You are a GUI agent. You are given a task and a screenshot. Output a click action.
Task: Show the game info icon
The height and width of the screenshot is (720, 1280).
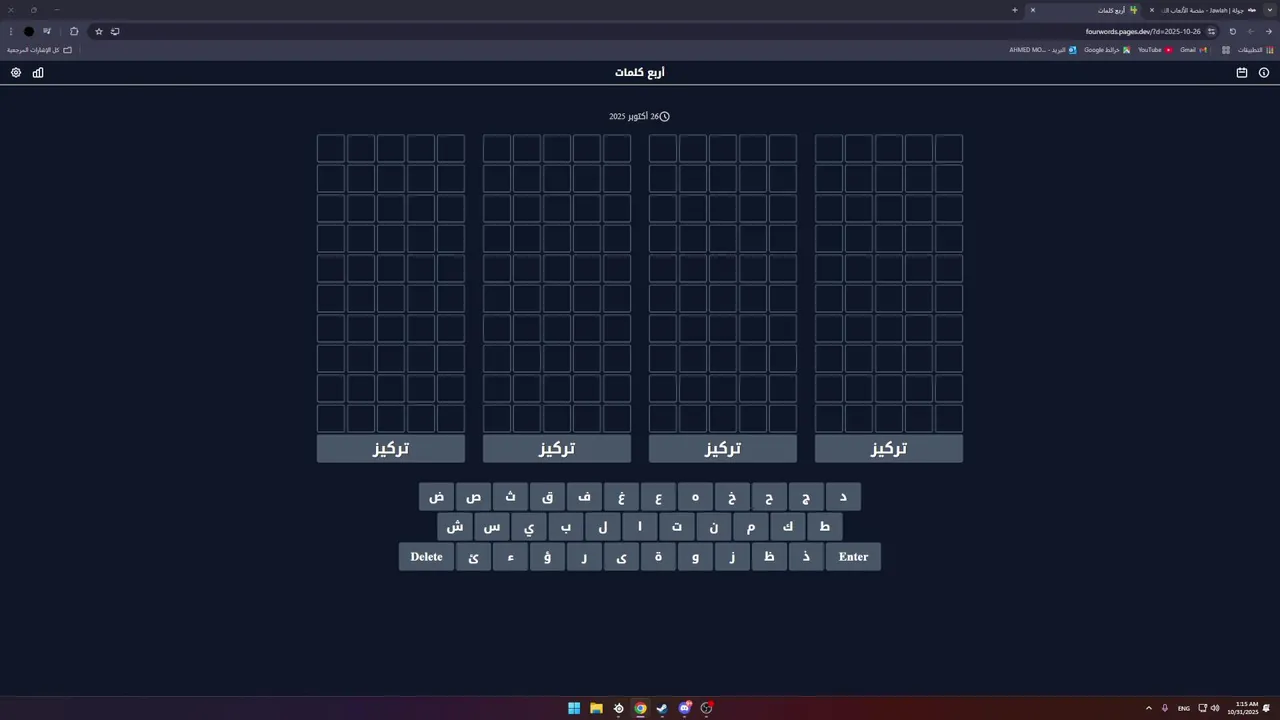pyautogui.click(x=1264, y=73)
